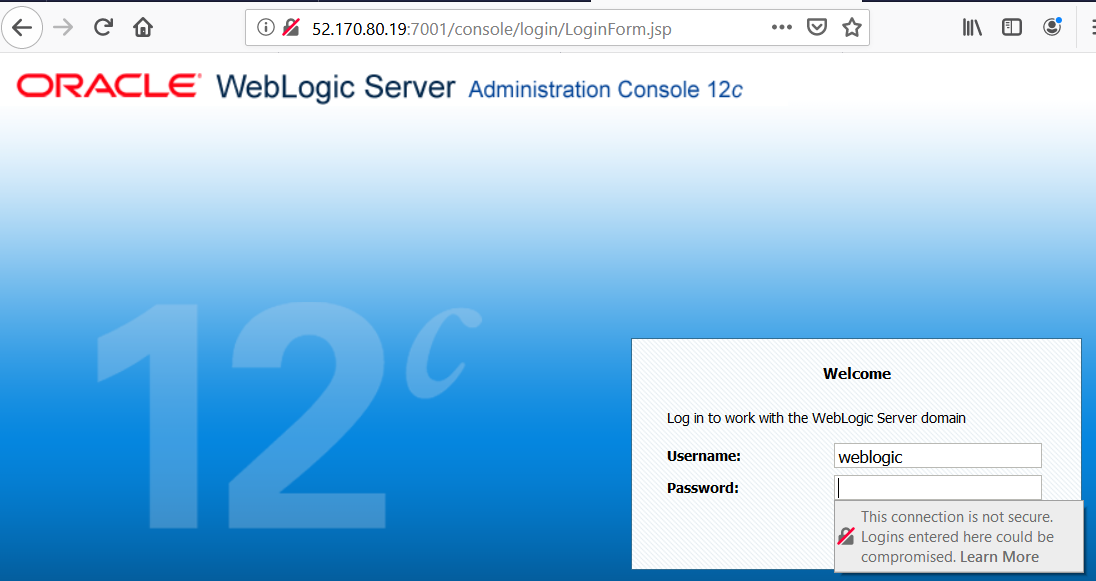Image resolution: width=1096 pixels, height=581 pixels.
Task: Click the Password label
Action: [x=702, y=488]
